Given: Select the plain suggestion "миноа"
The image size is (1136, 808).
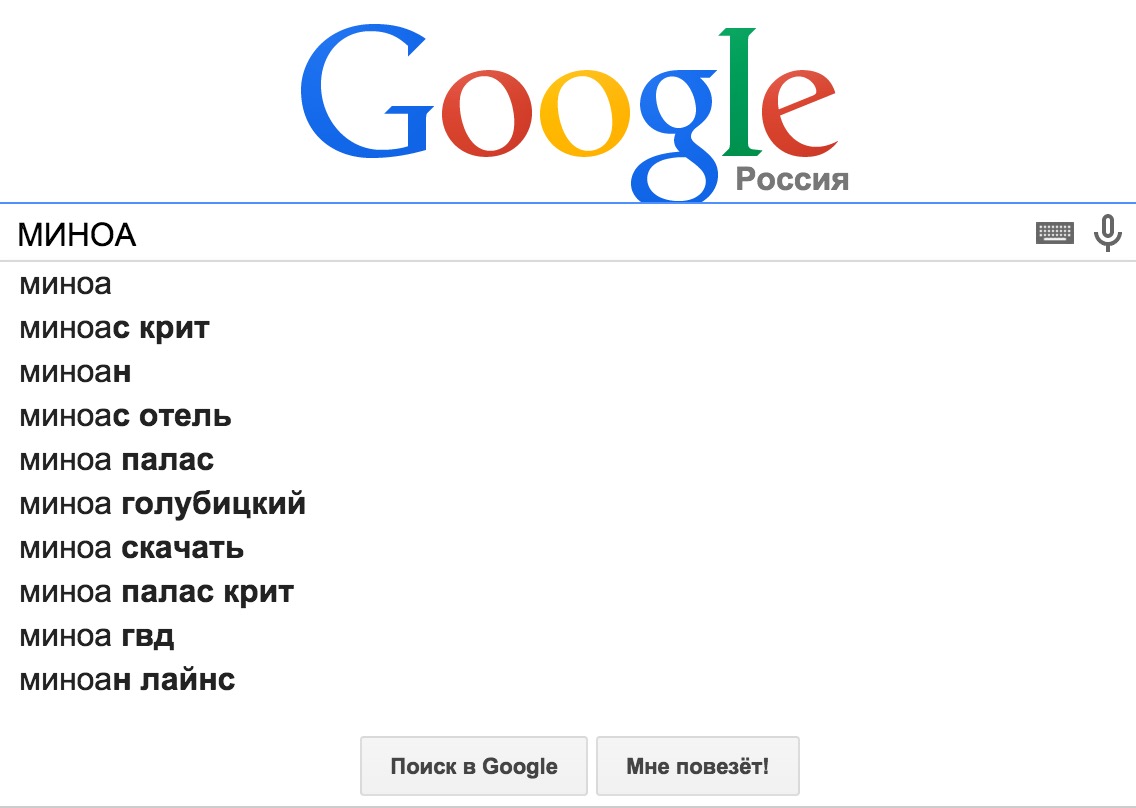Looking at the screenshot, I should [x=66, y=285].
